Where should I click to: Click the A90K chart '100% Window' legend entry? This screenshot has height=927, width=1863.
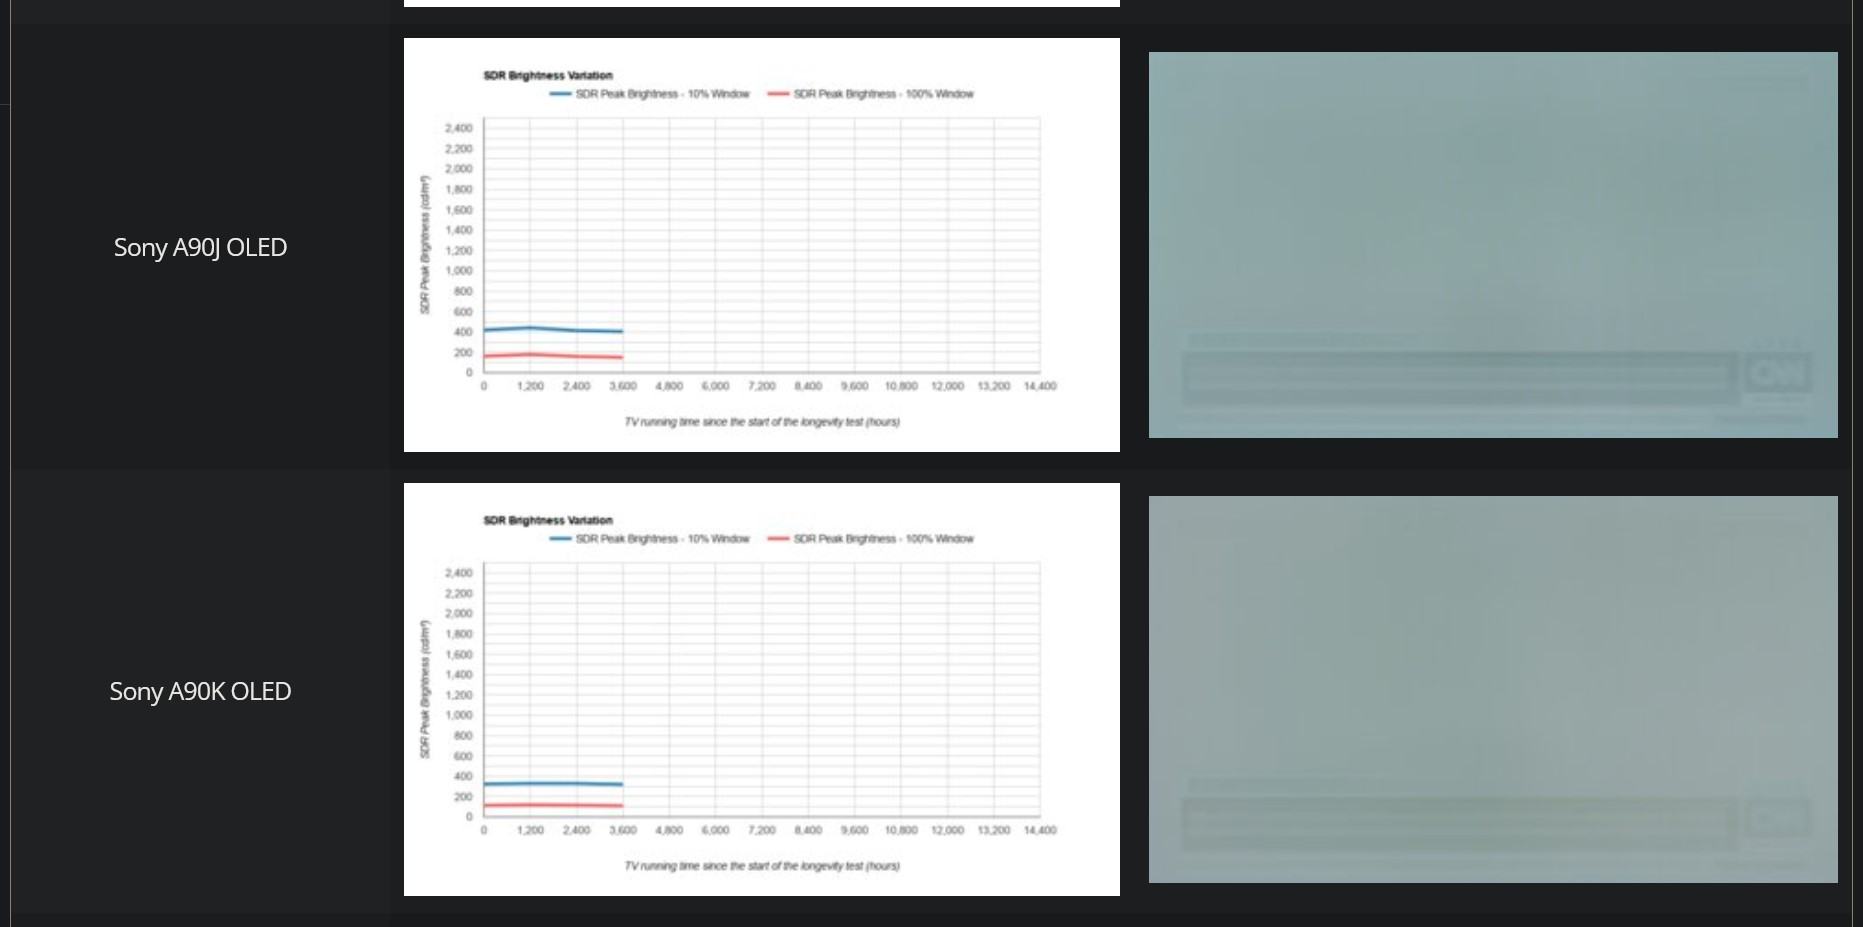tap(871, 539)
